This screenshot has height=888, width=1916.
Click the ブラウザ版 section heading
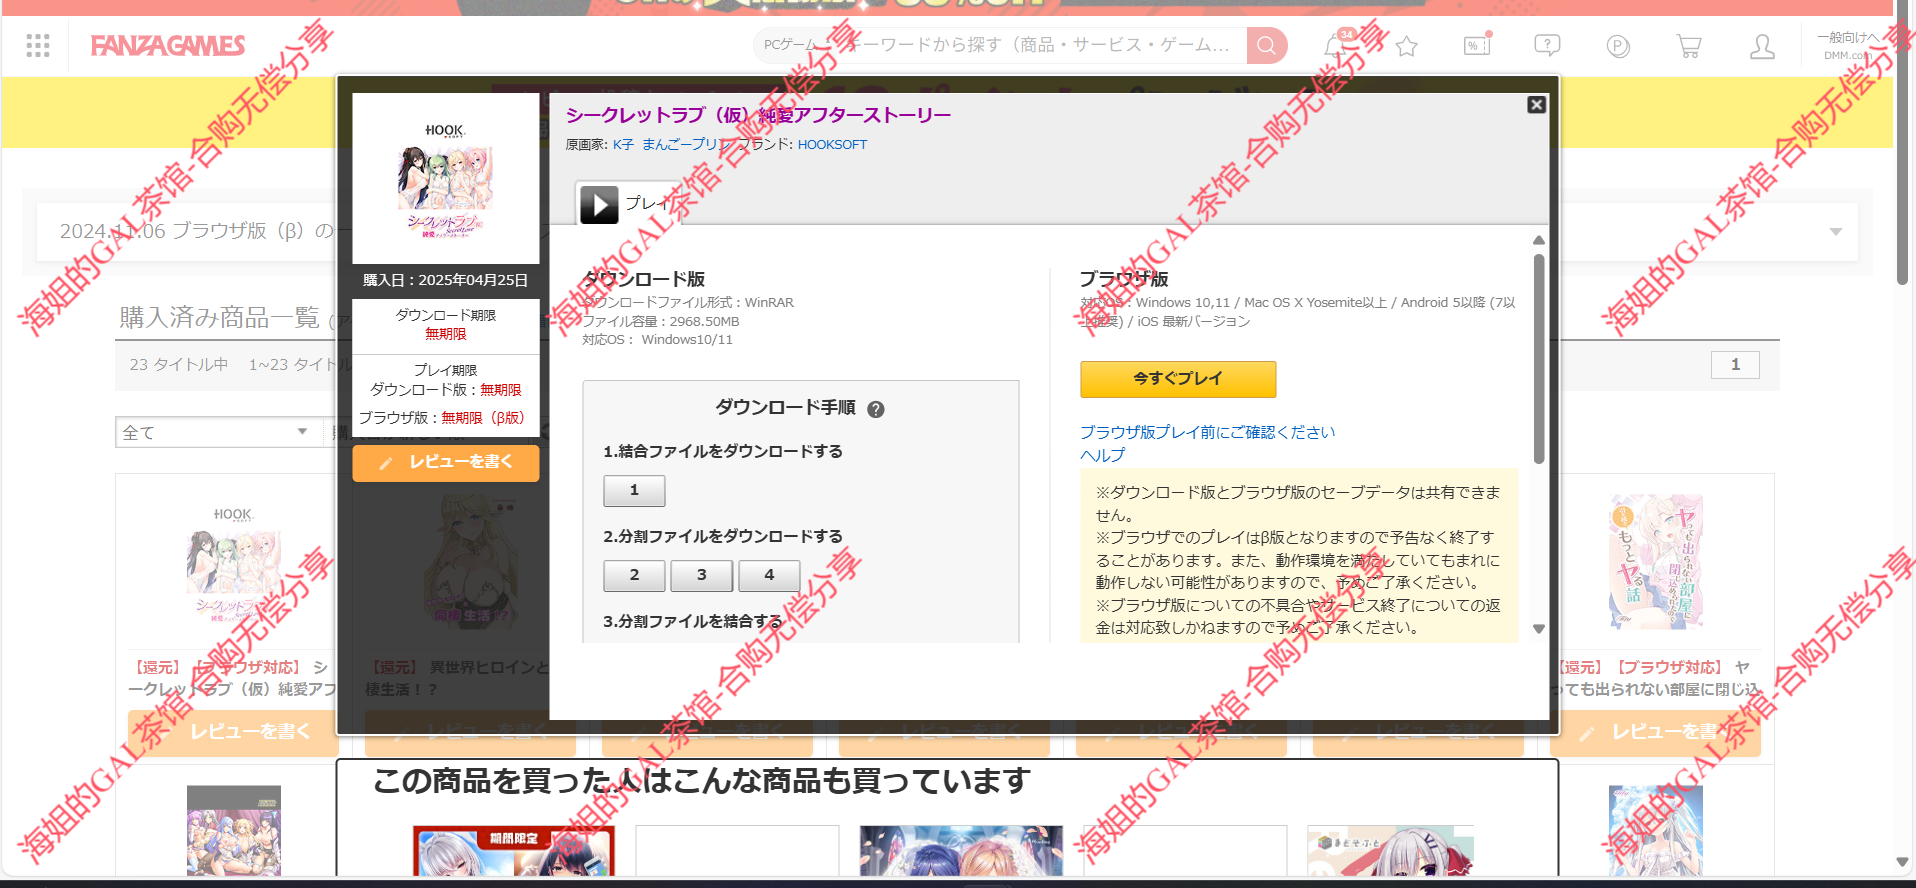point(1124,279)
